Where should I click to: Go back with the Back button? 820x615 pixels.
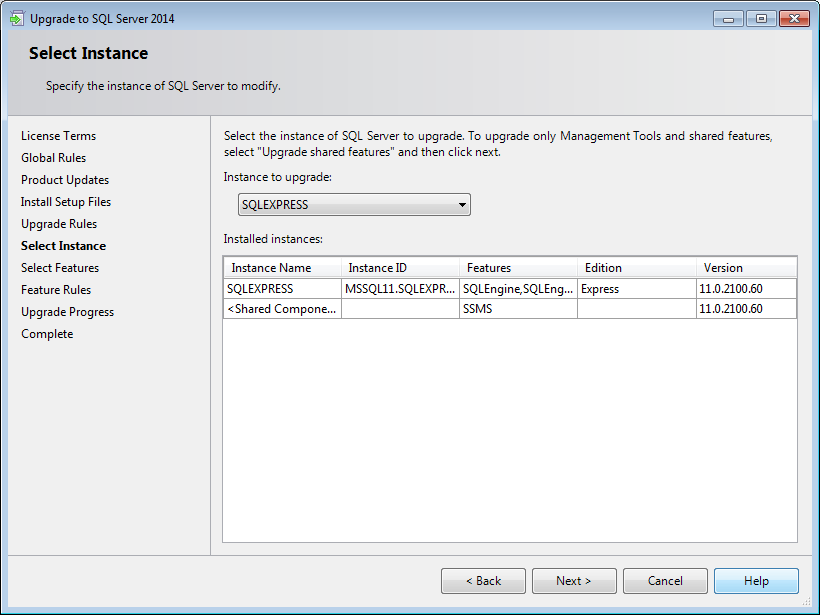483,580
